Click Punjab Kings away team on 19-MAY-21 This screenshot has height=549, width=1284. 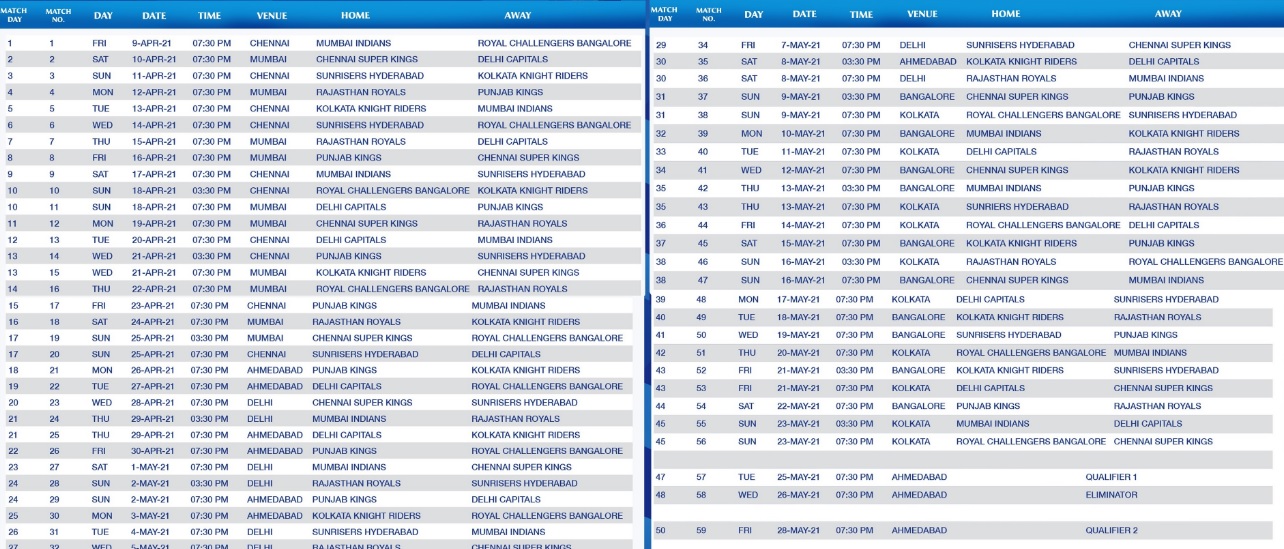(x=1146, y=335)
